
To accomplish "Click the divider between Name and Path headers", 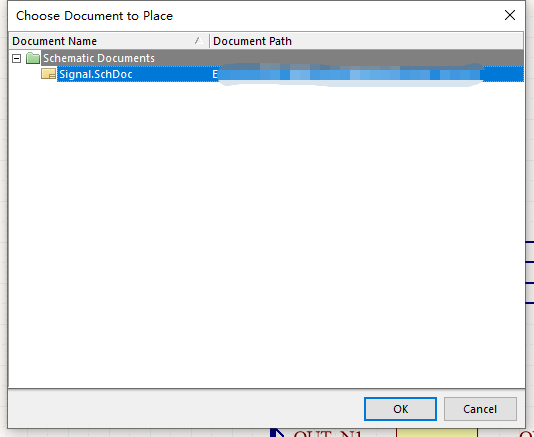I will tap(209, 41).
